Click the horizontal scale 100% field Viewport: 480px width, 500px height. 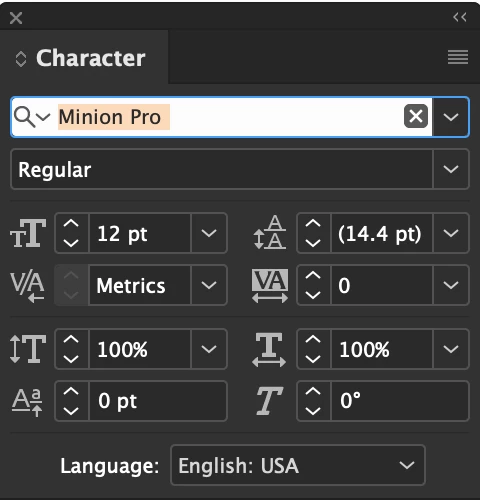(382, 349)
